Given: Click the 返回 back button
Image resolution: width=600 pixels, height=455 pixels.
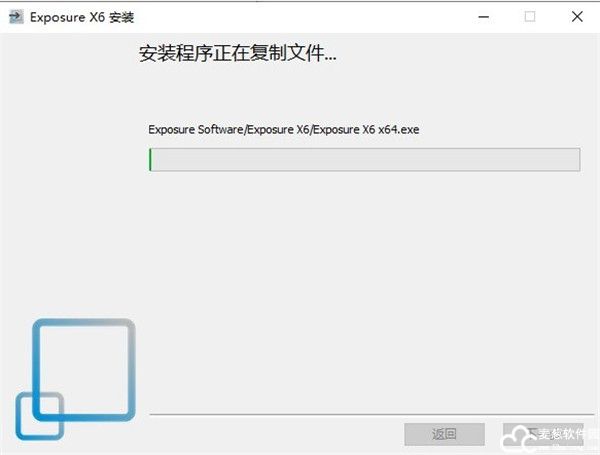Looking at the screenshot, I should 444,434.
